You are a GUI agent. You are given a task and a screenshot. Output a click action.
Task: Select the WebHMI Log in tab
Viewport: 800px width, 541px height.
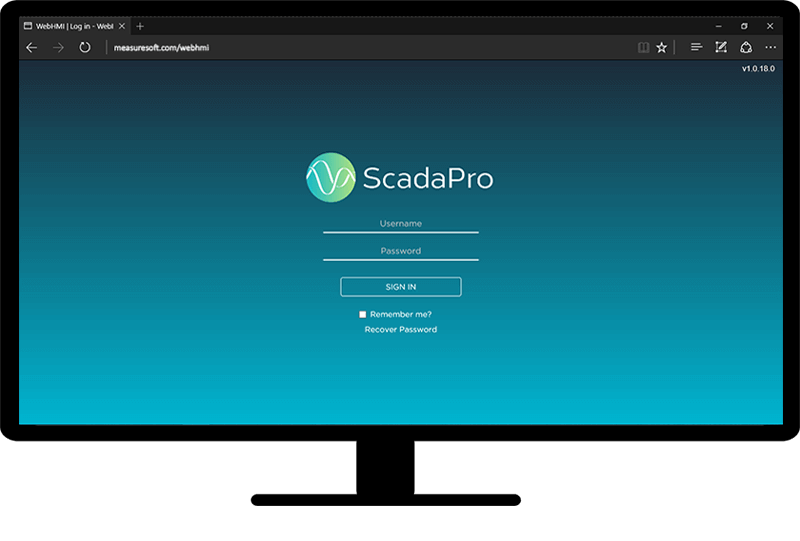[70, 26]
